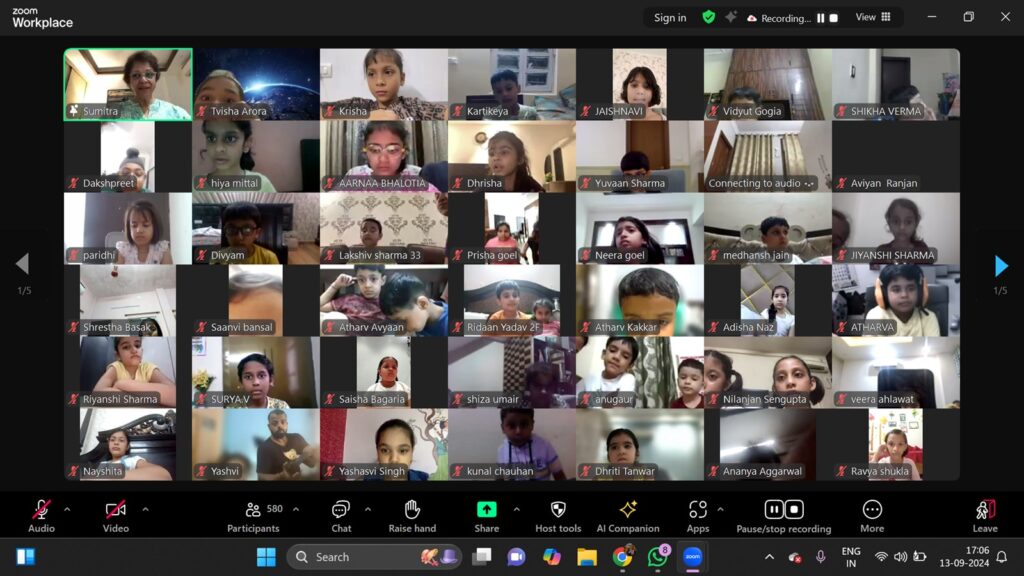Open the View layout menu

click(873, 17)
